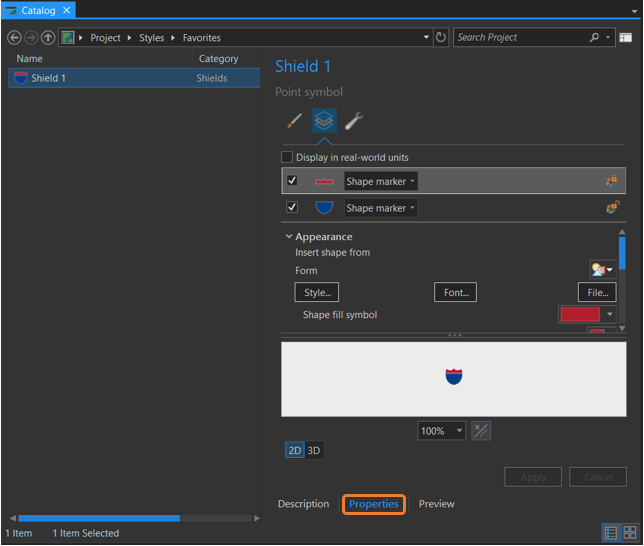Toggle the details panel icon

point(626,37)
